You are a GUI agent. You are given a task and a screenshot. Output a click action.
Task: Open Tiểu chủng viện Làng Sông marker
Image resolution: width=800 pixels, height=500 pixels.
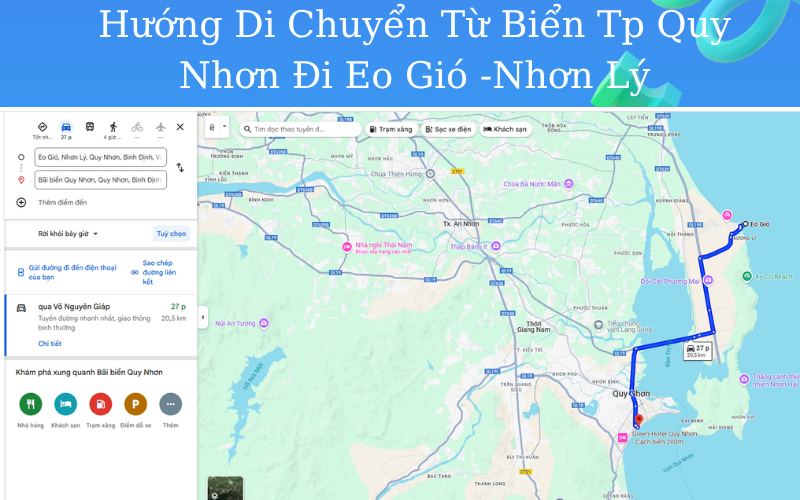click(598, 324)
